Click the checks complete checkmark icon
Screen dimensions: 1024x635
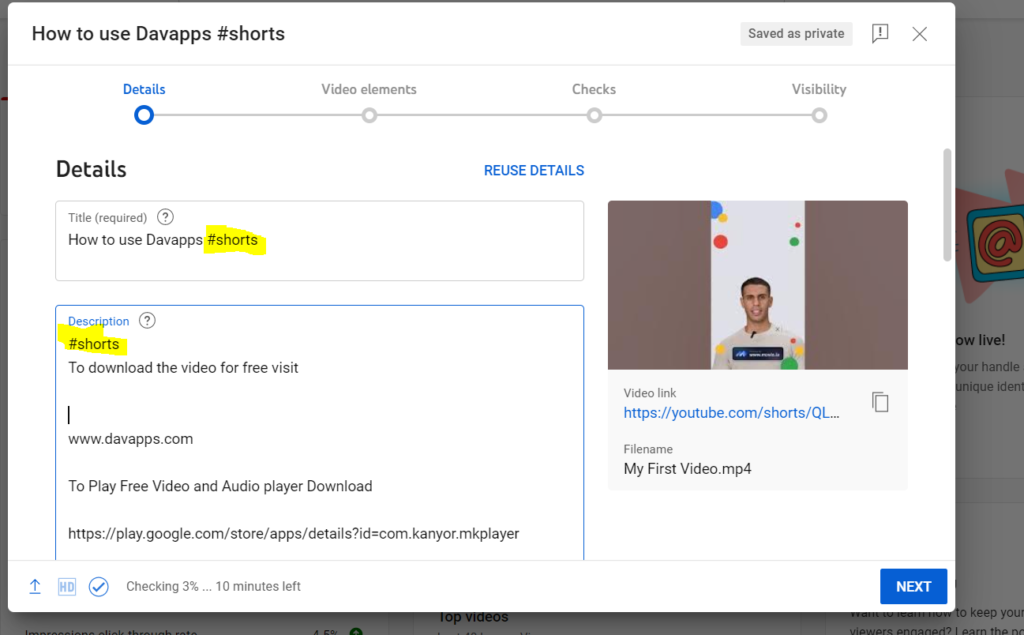pyautogui.click(x=99, y=587)
